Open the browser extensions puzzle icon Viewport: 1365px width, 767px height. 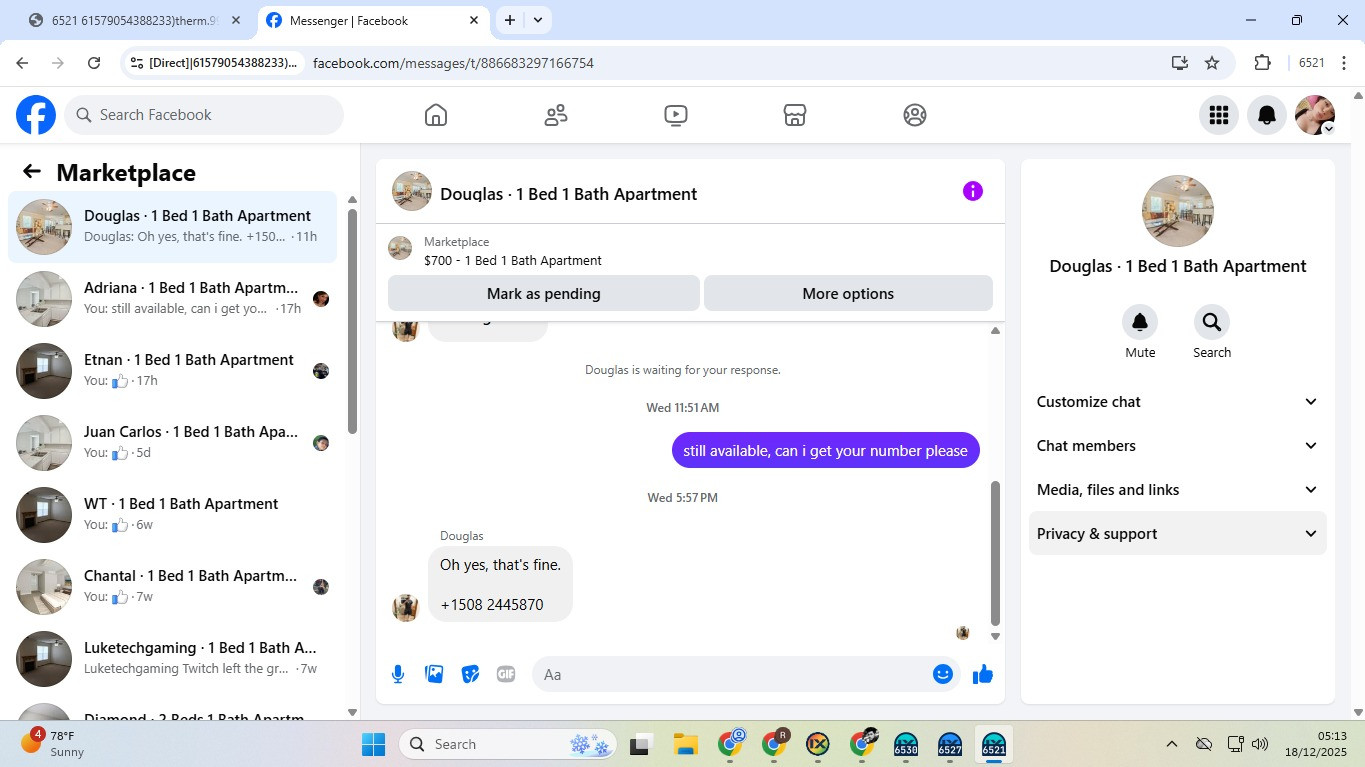tap(1262, 63)
